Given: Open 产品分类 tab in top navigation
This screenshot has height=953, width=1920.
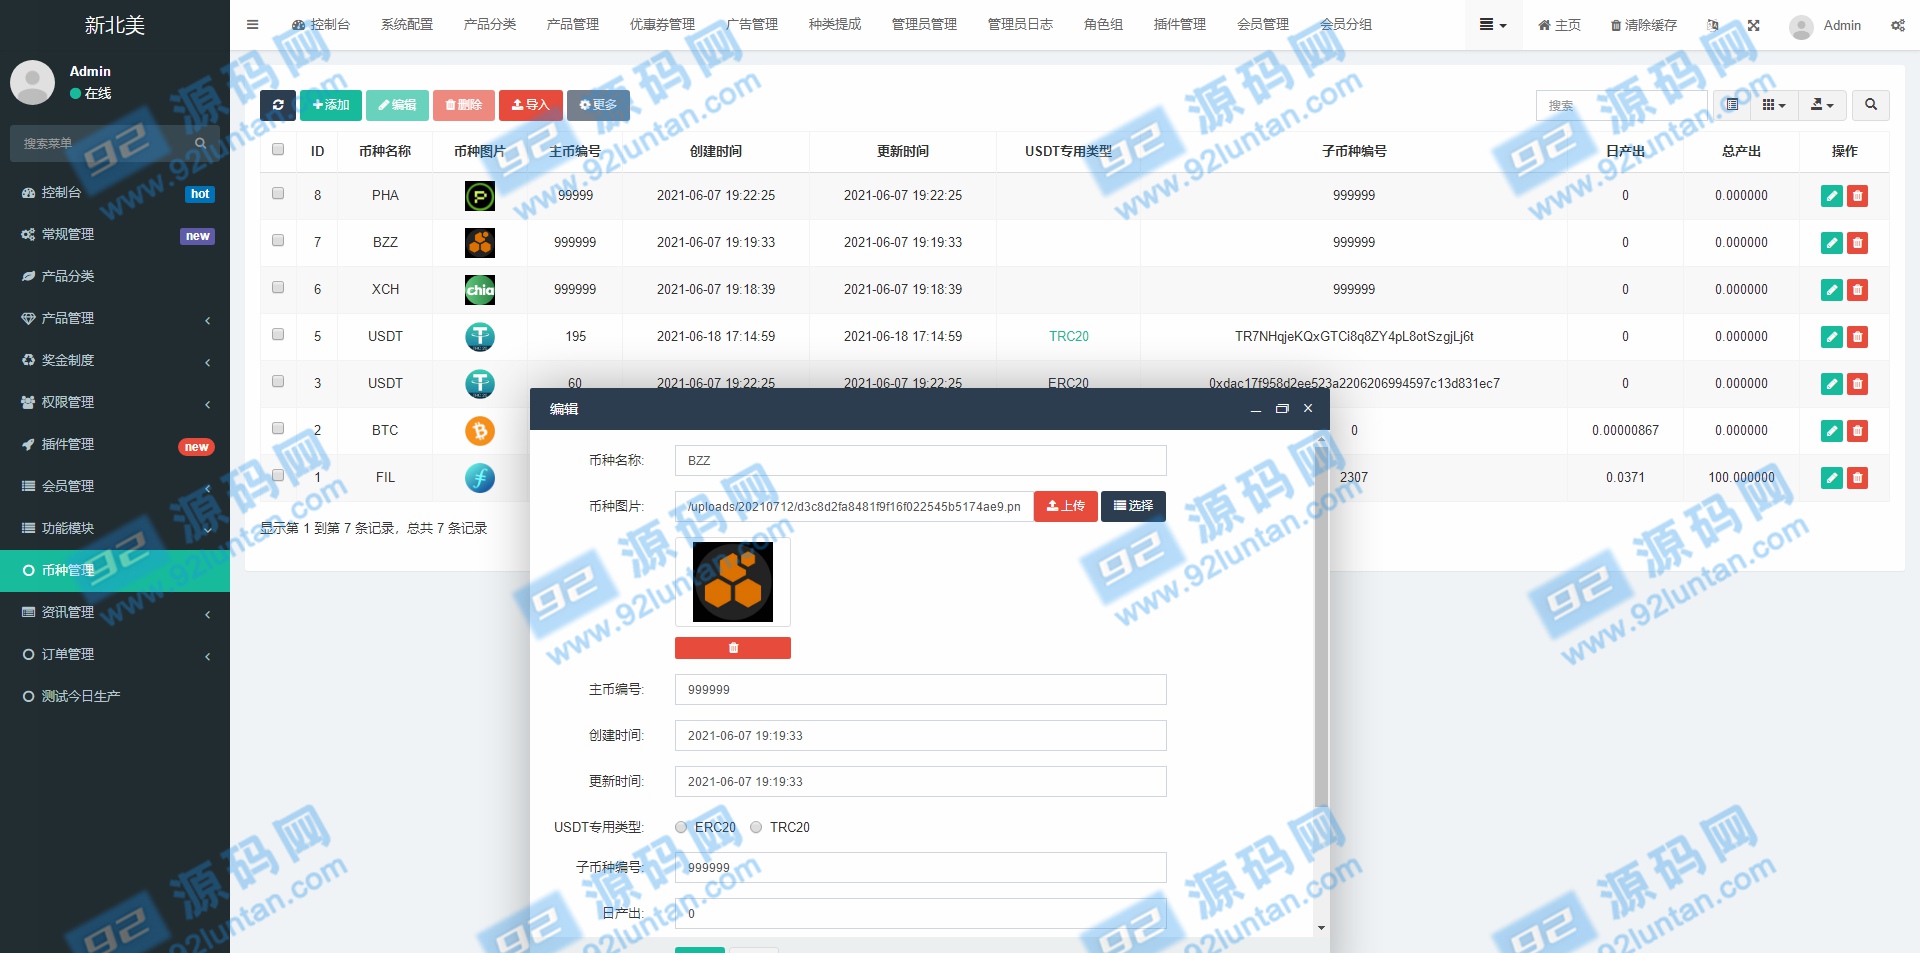Looking at the screenshot, I should 490,24.
